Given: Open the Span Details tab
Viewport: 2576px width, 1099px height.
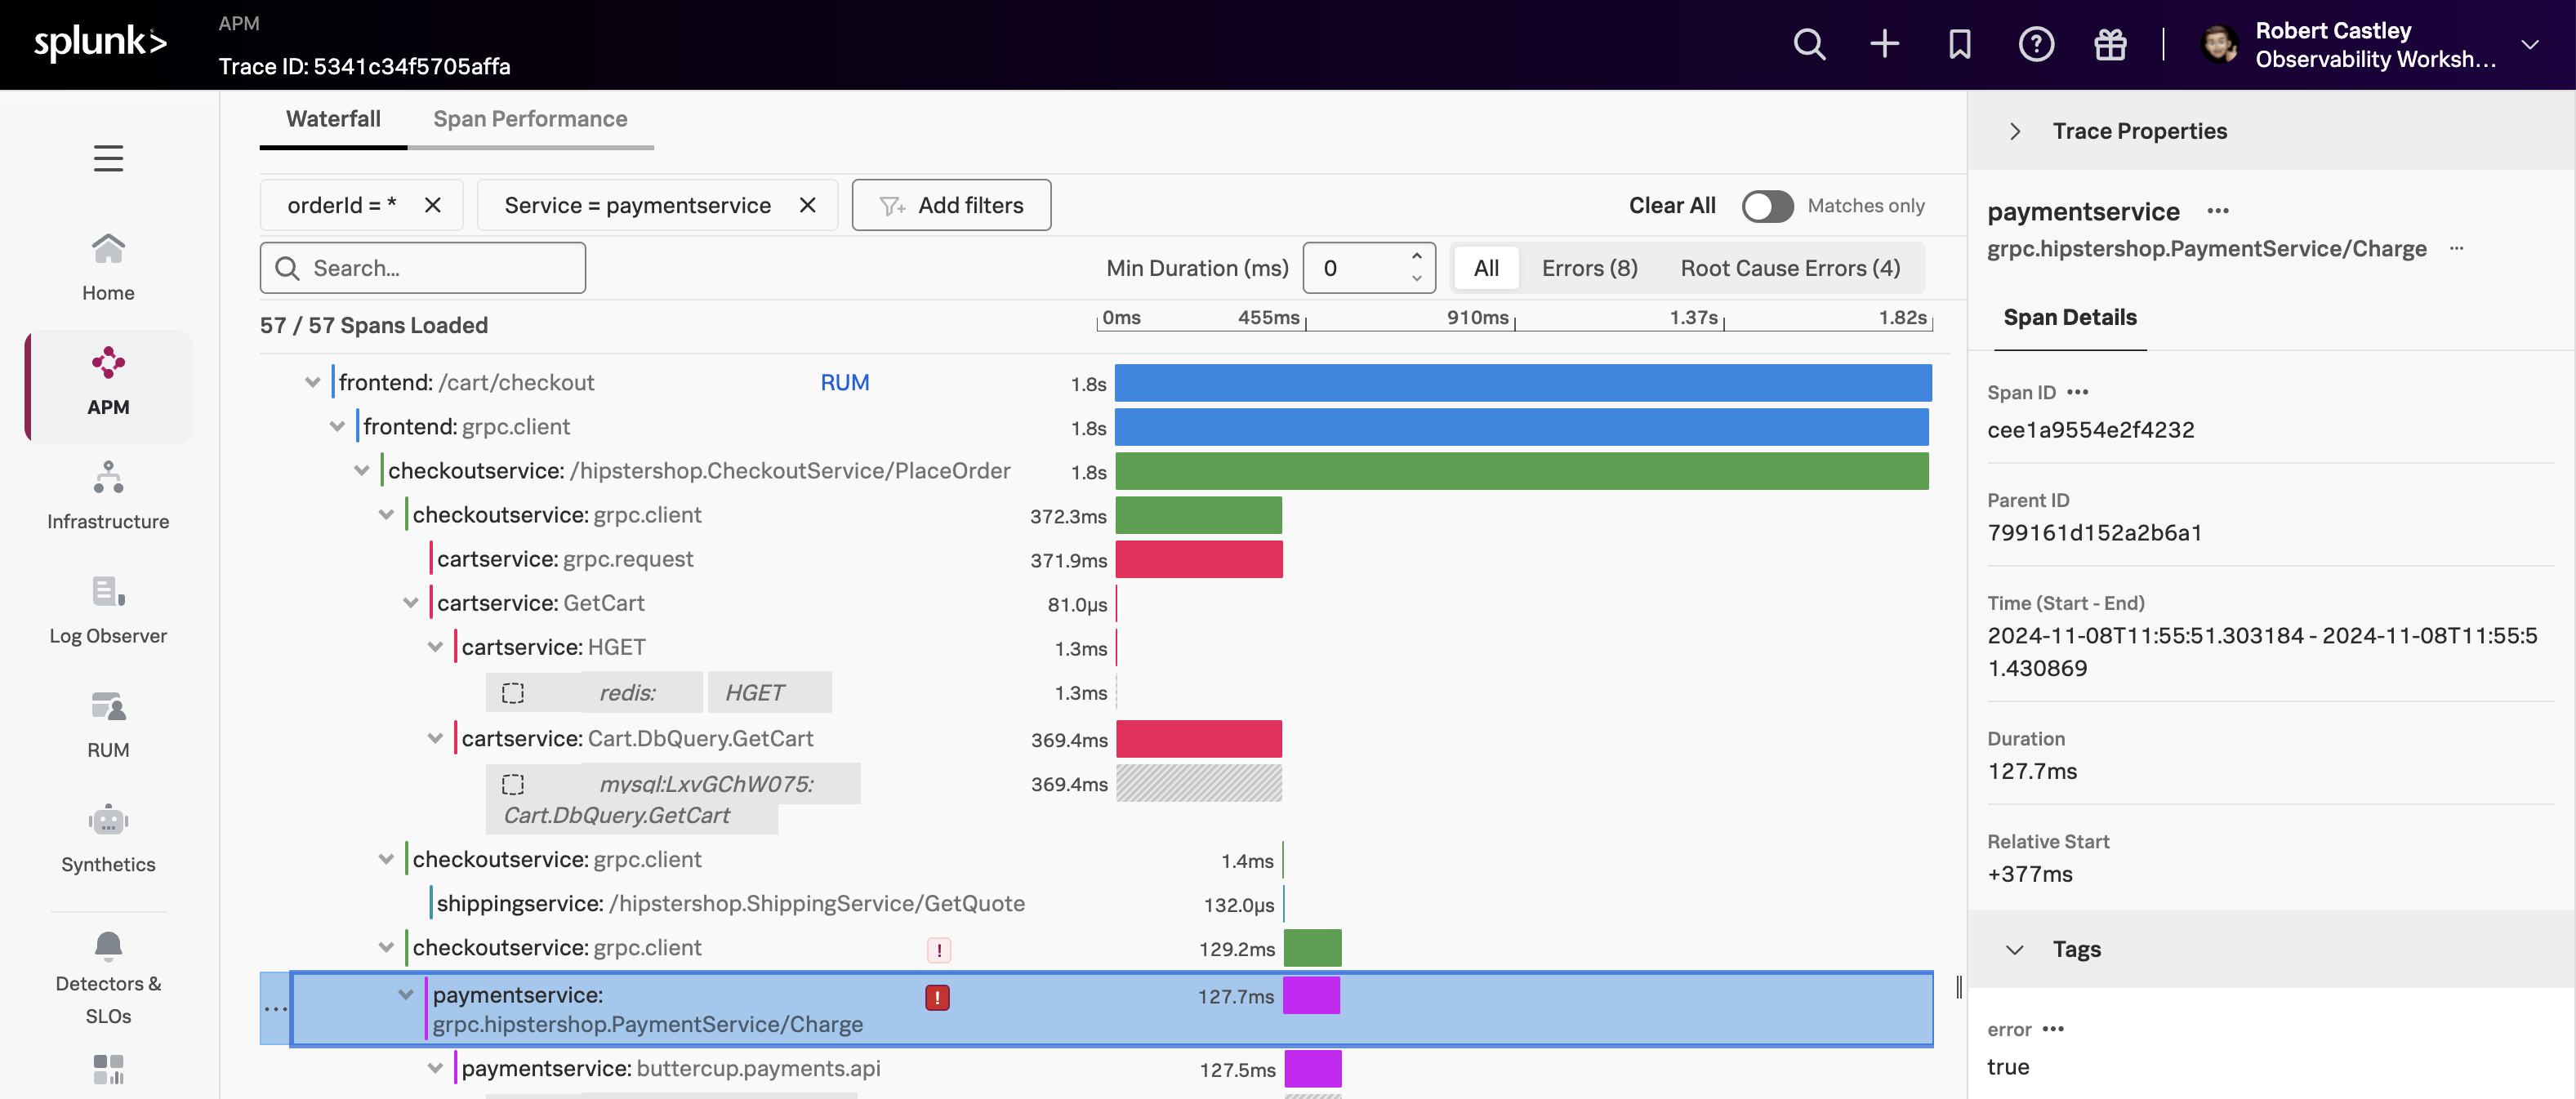Looking at the screenshot, I should tap(2069, 317).
